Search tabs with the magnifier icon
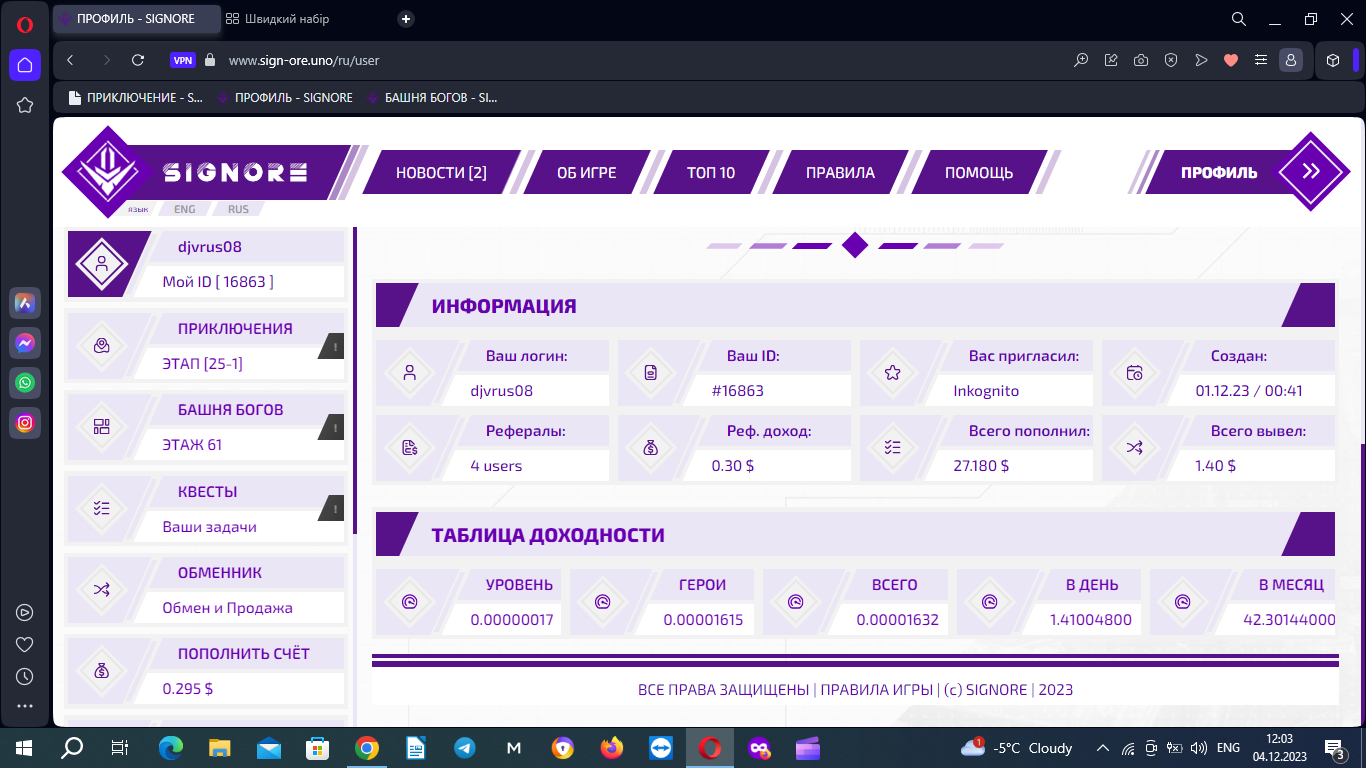Image resolution: width=1366 pixels, height=768 pixels. point(1238,19)
